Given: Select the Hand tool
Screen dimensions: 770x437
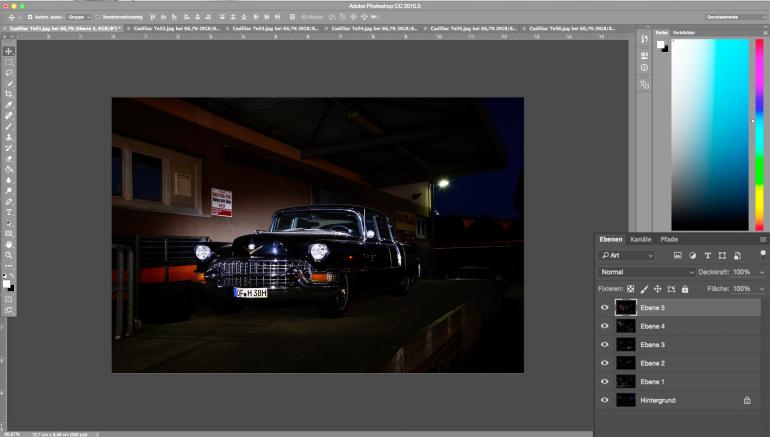Looking at the screenshot, I should (x=9, y=244).
